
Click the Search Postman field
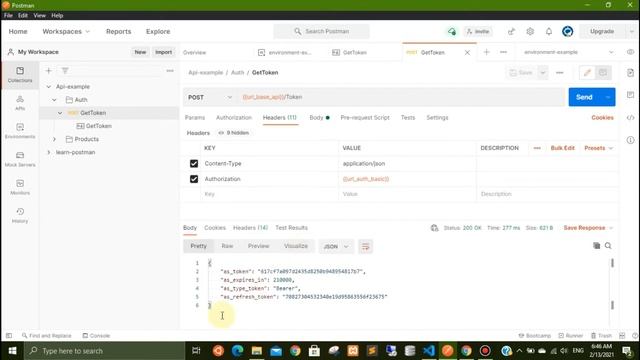pos(322,31)
